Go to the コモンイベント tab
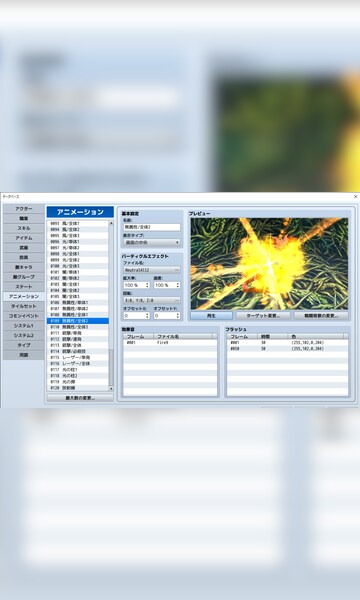 point(24,316)
